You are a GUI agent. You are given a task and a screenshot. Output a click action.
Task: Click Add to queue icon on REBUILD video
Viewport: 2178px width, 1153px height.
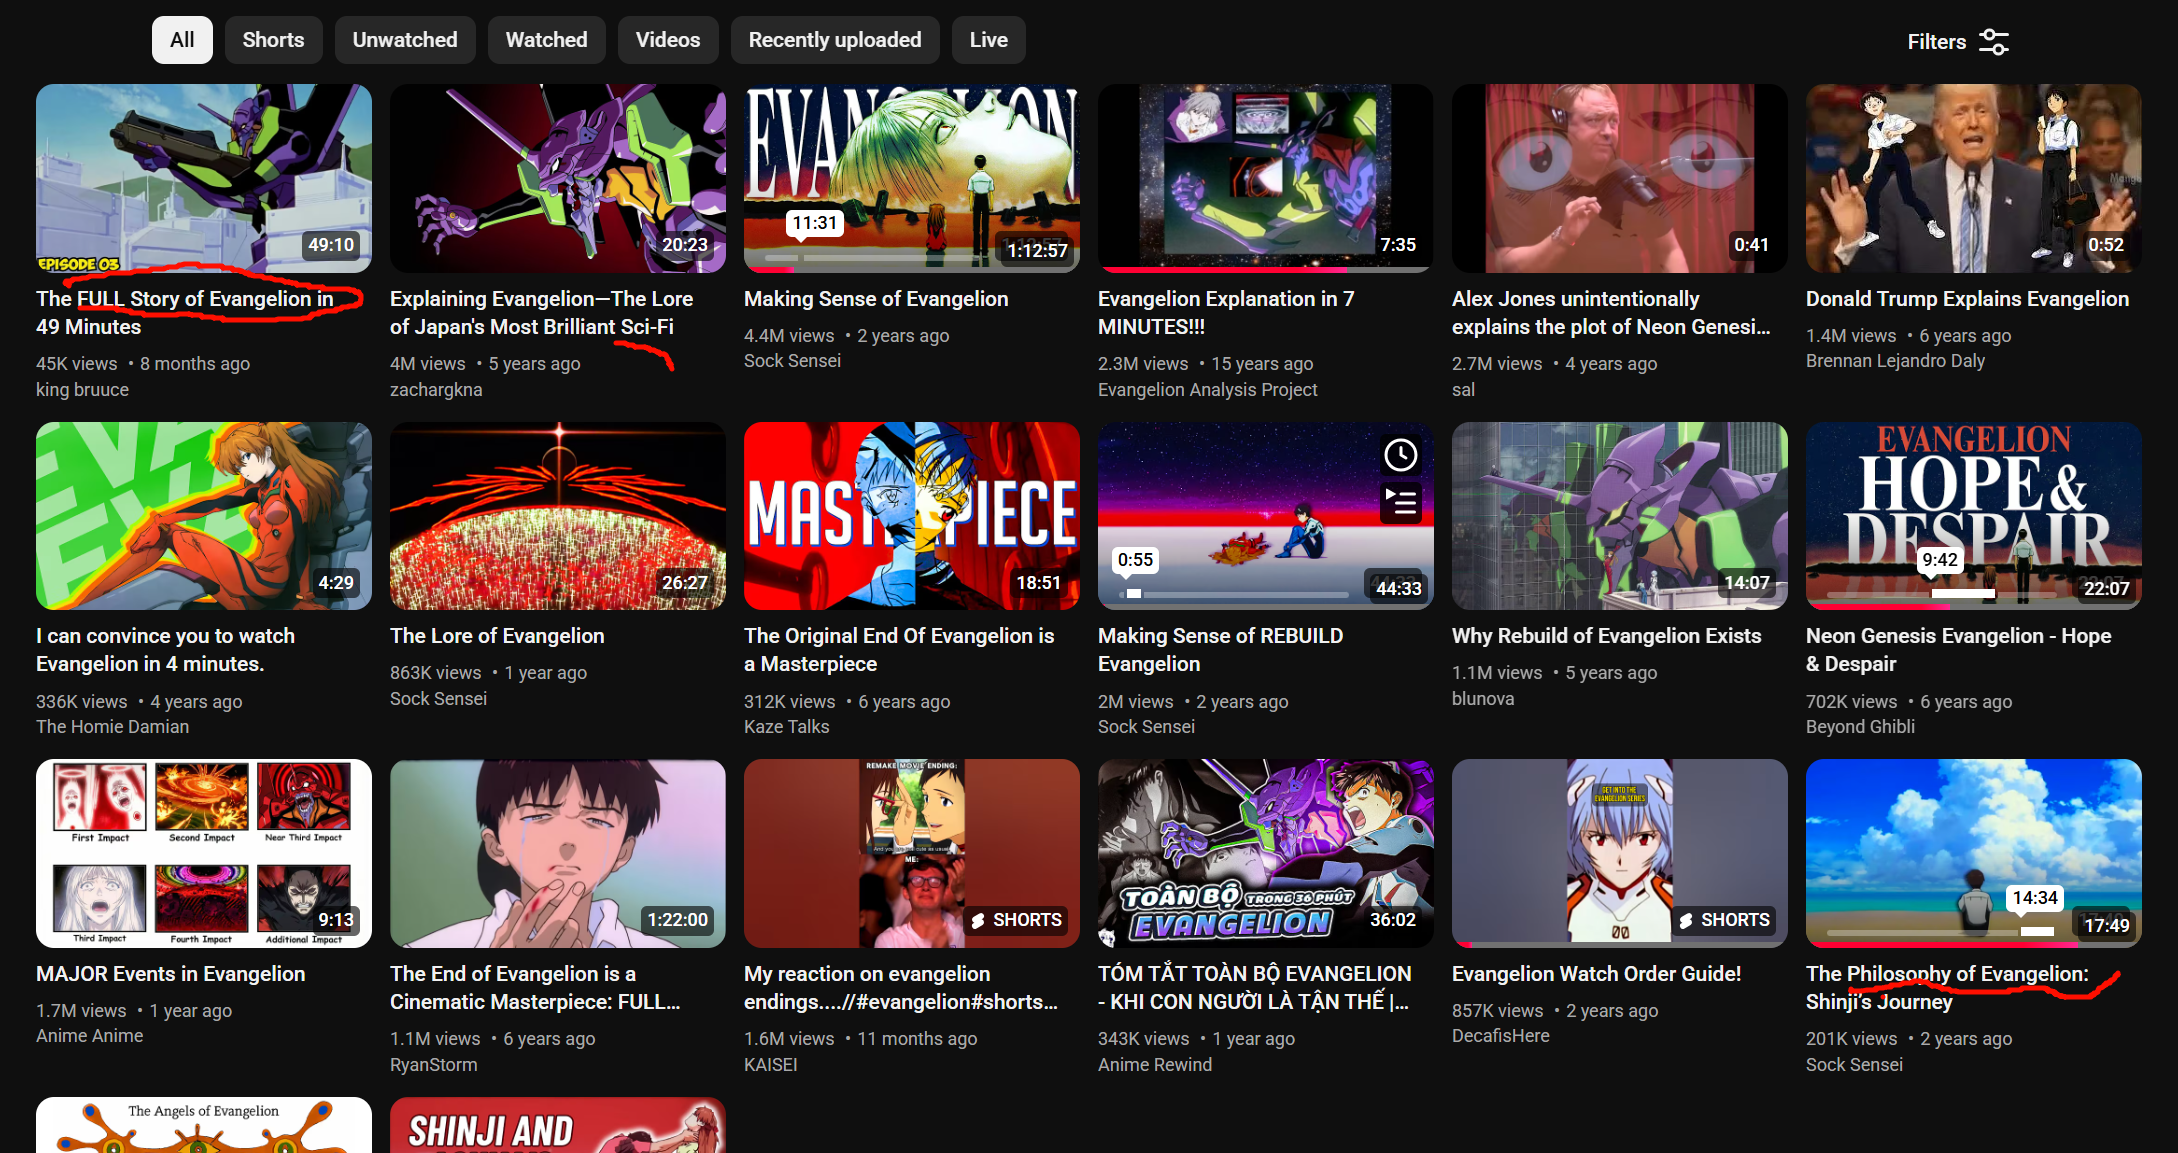tap(1400, 502)
